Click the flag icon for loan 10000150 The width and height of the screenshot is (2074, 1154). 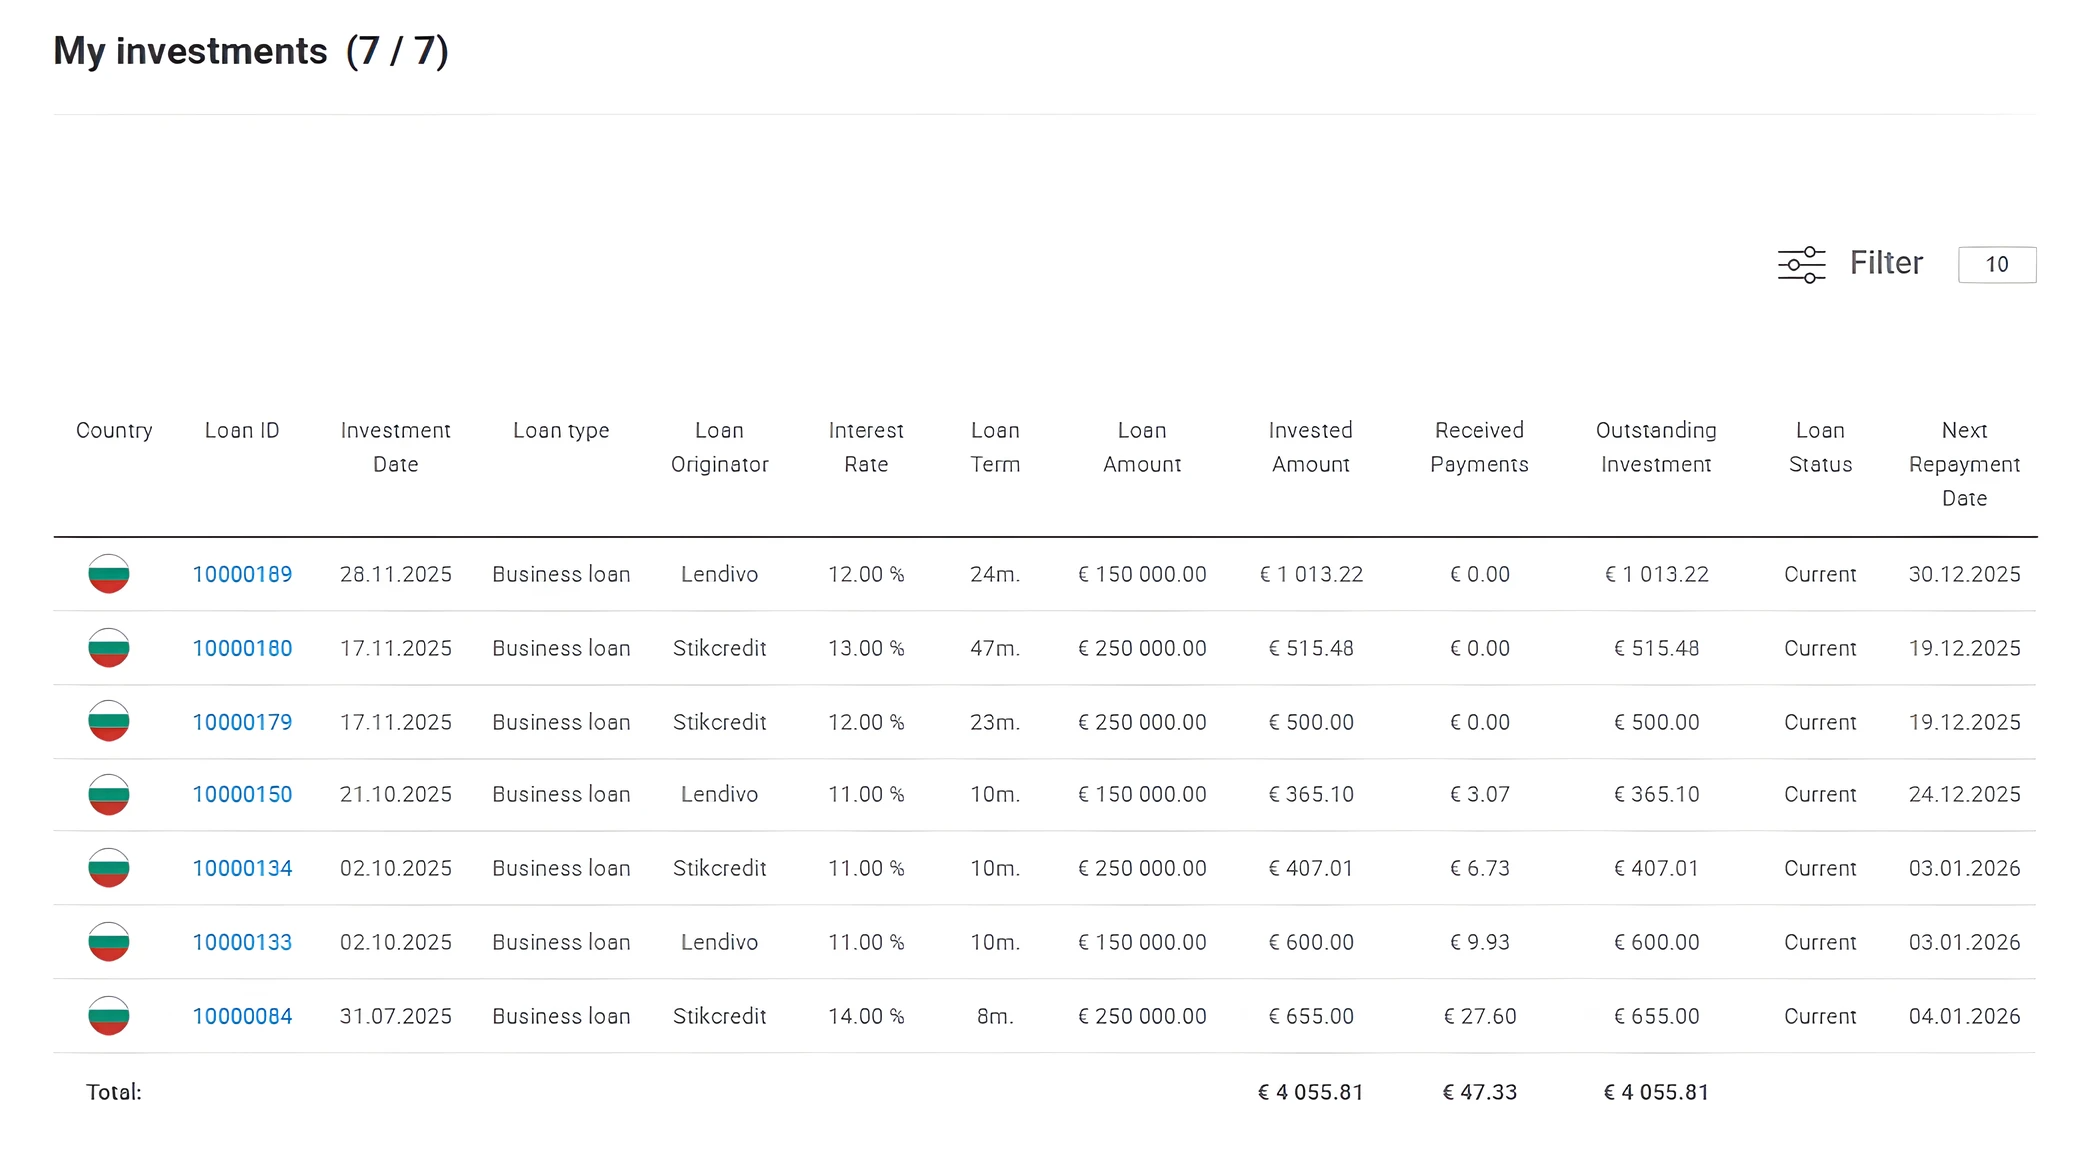109,795
